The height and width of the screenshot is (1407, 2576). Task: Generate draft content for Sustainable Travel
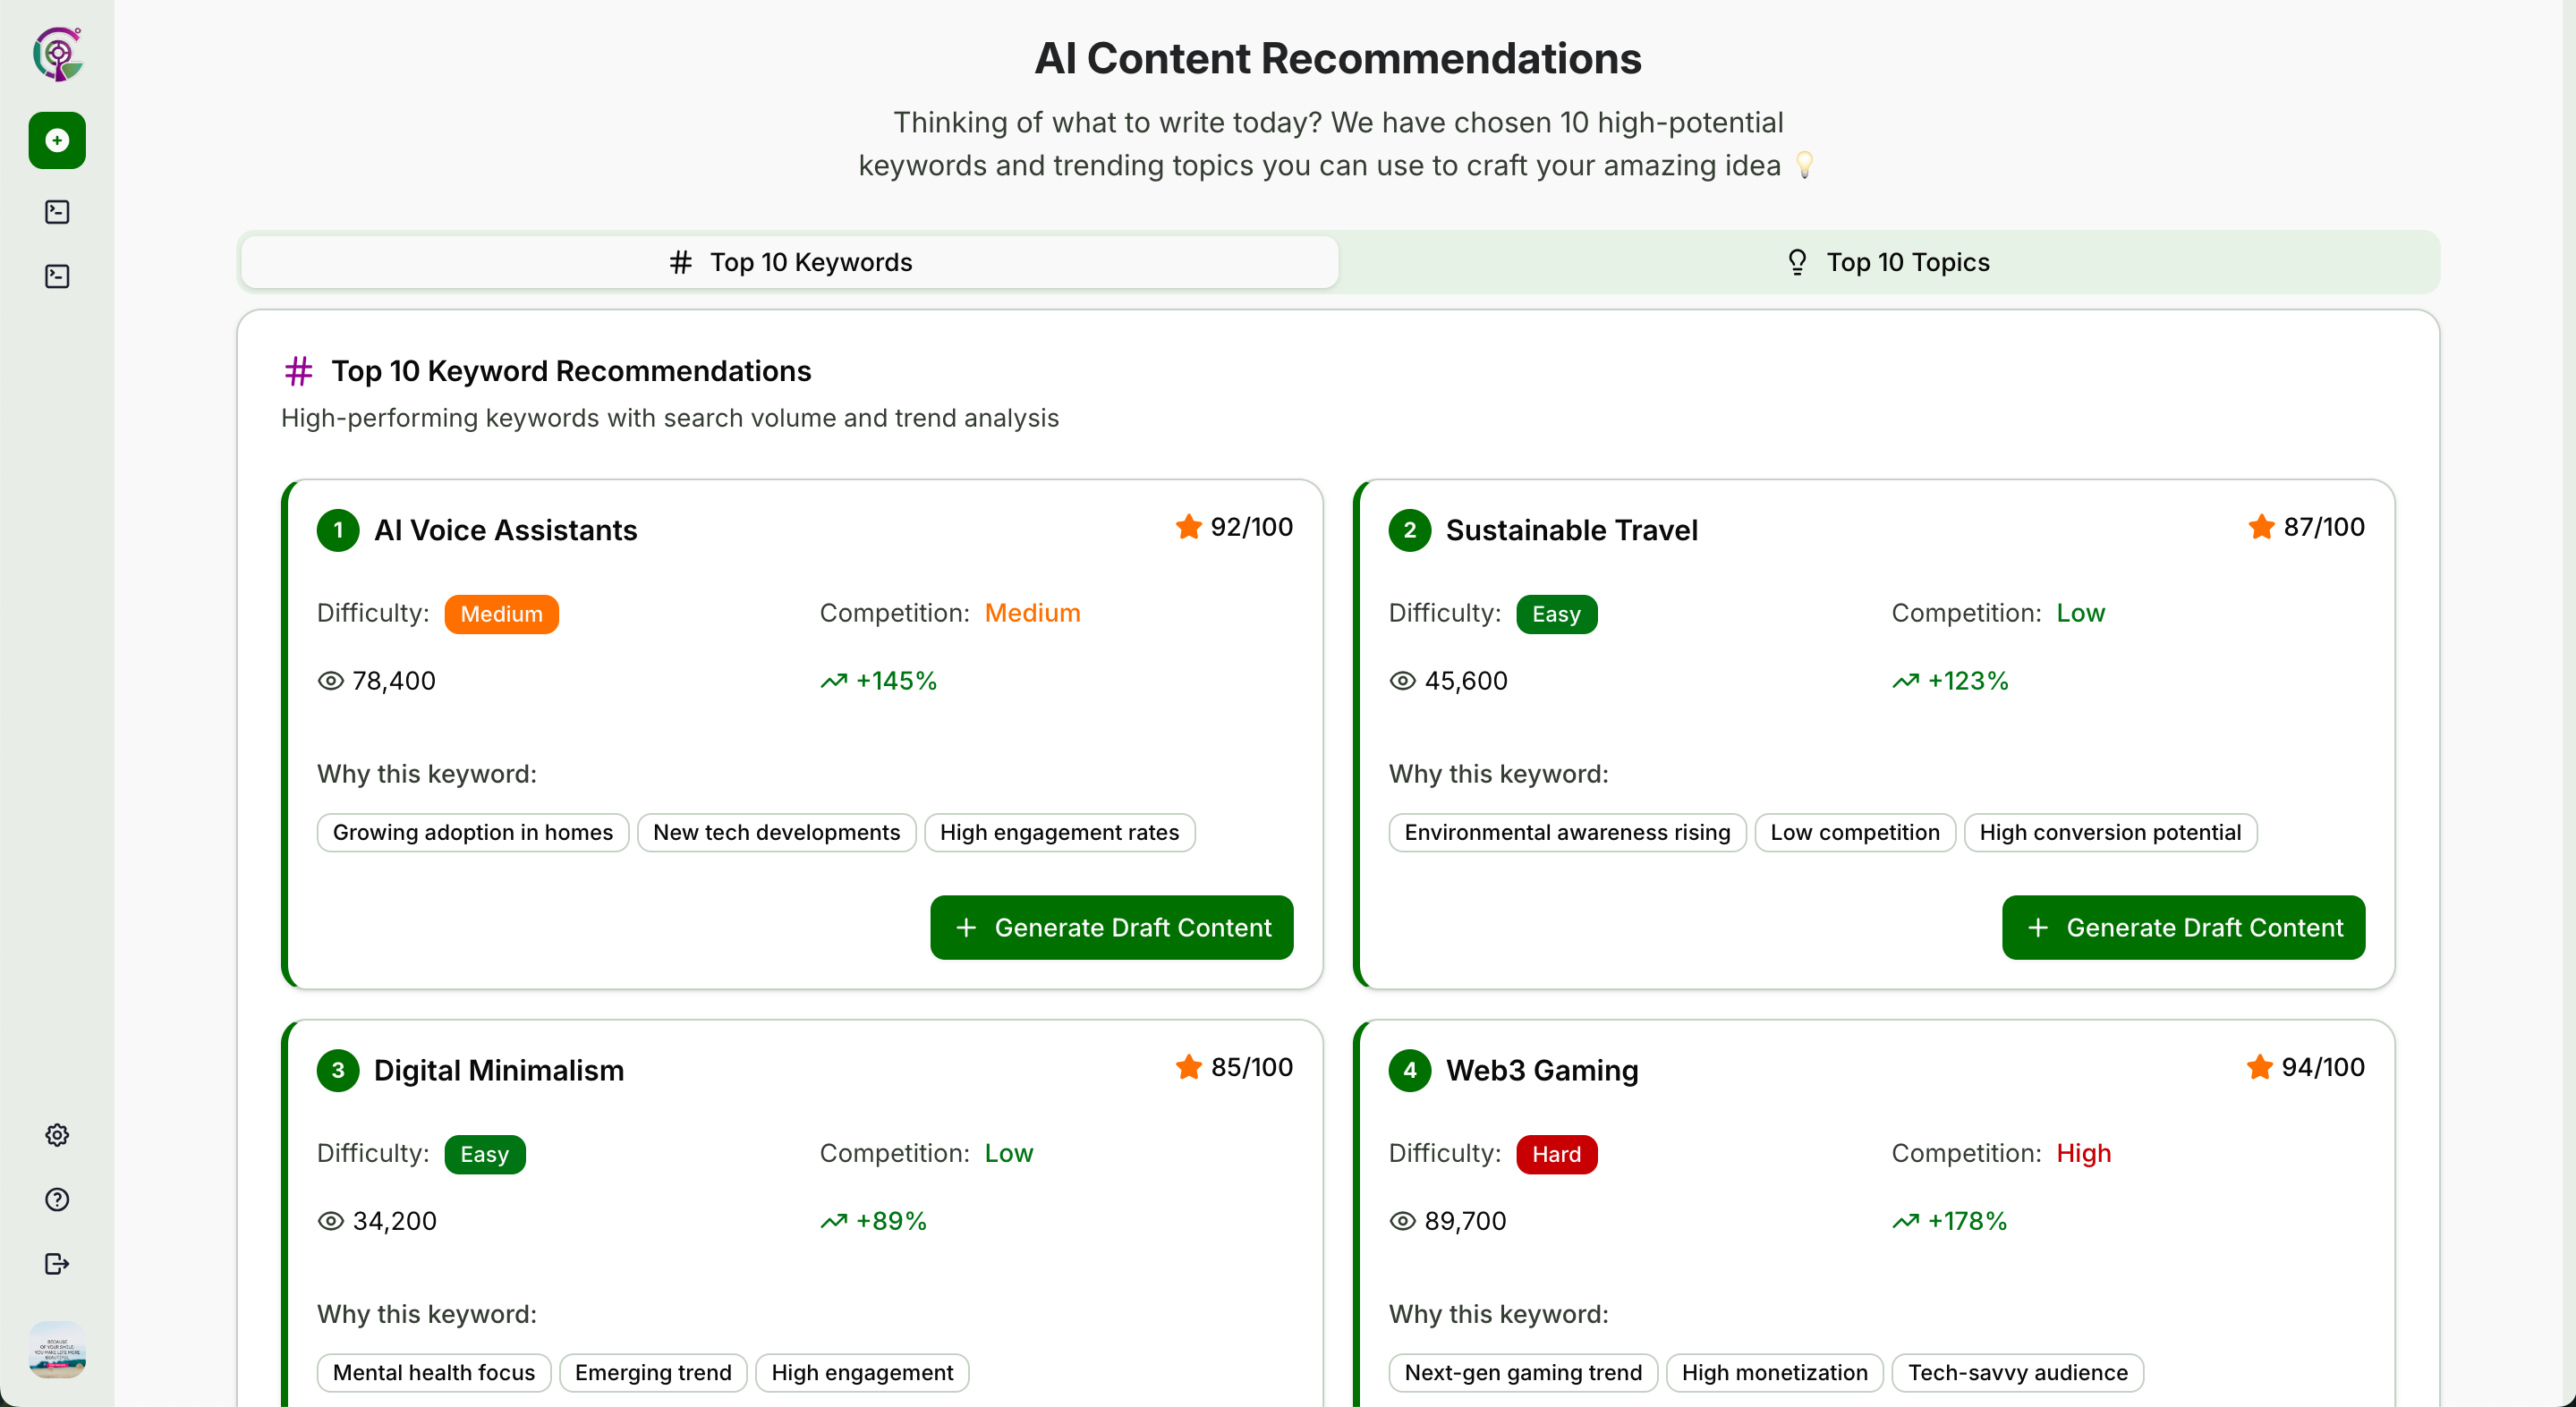pos(2183,928)
